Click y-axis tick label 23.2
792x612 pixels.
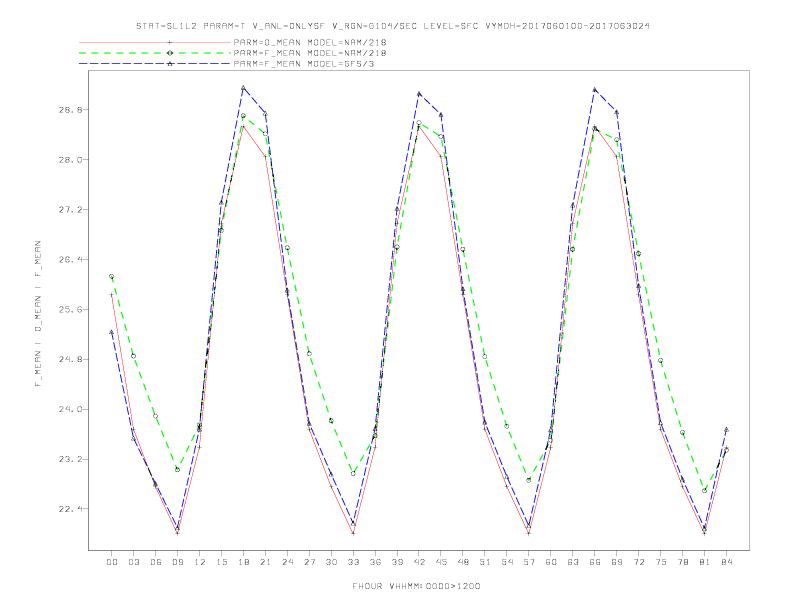(69, 460)
